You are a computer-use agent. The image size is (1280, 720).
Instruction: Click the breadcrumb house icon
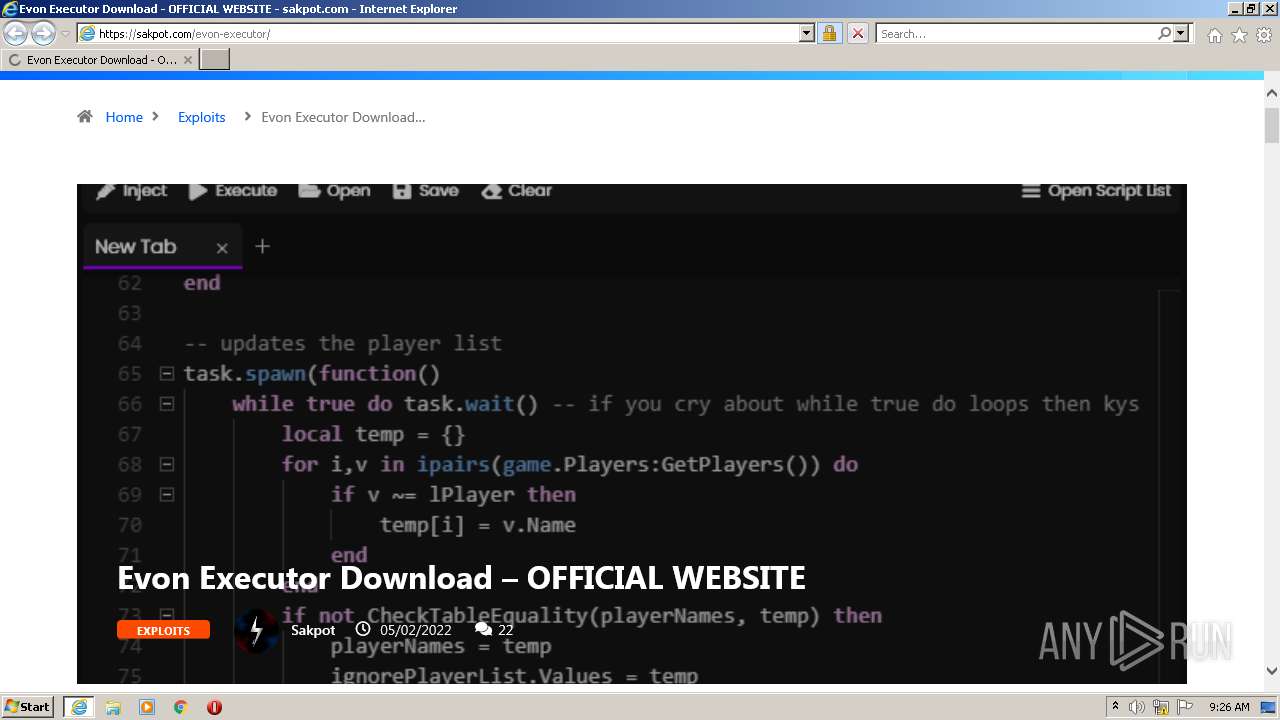(x=85, y=117)
